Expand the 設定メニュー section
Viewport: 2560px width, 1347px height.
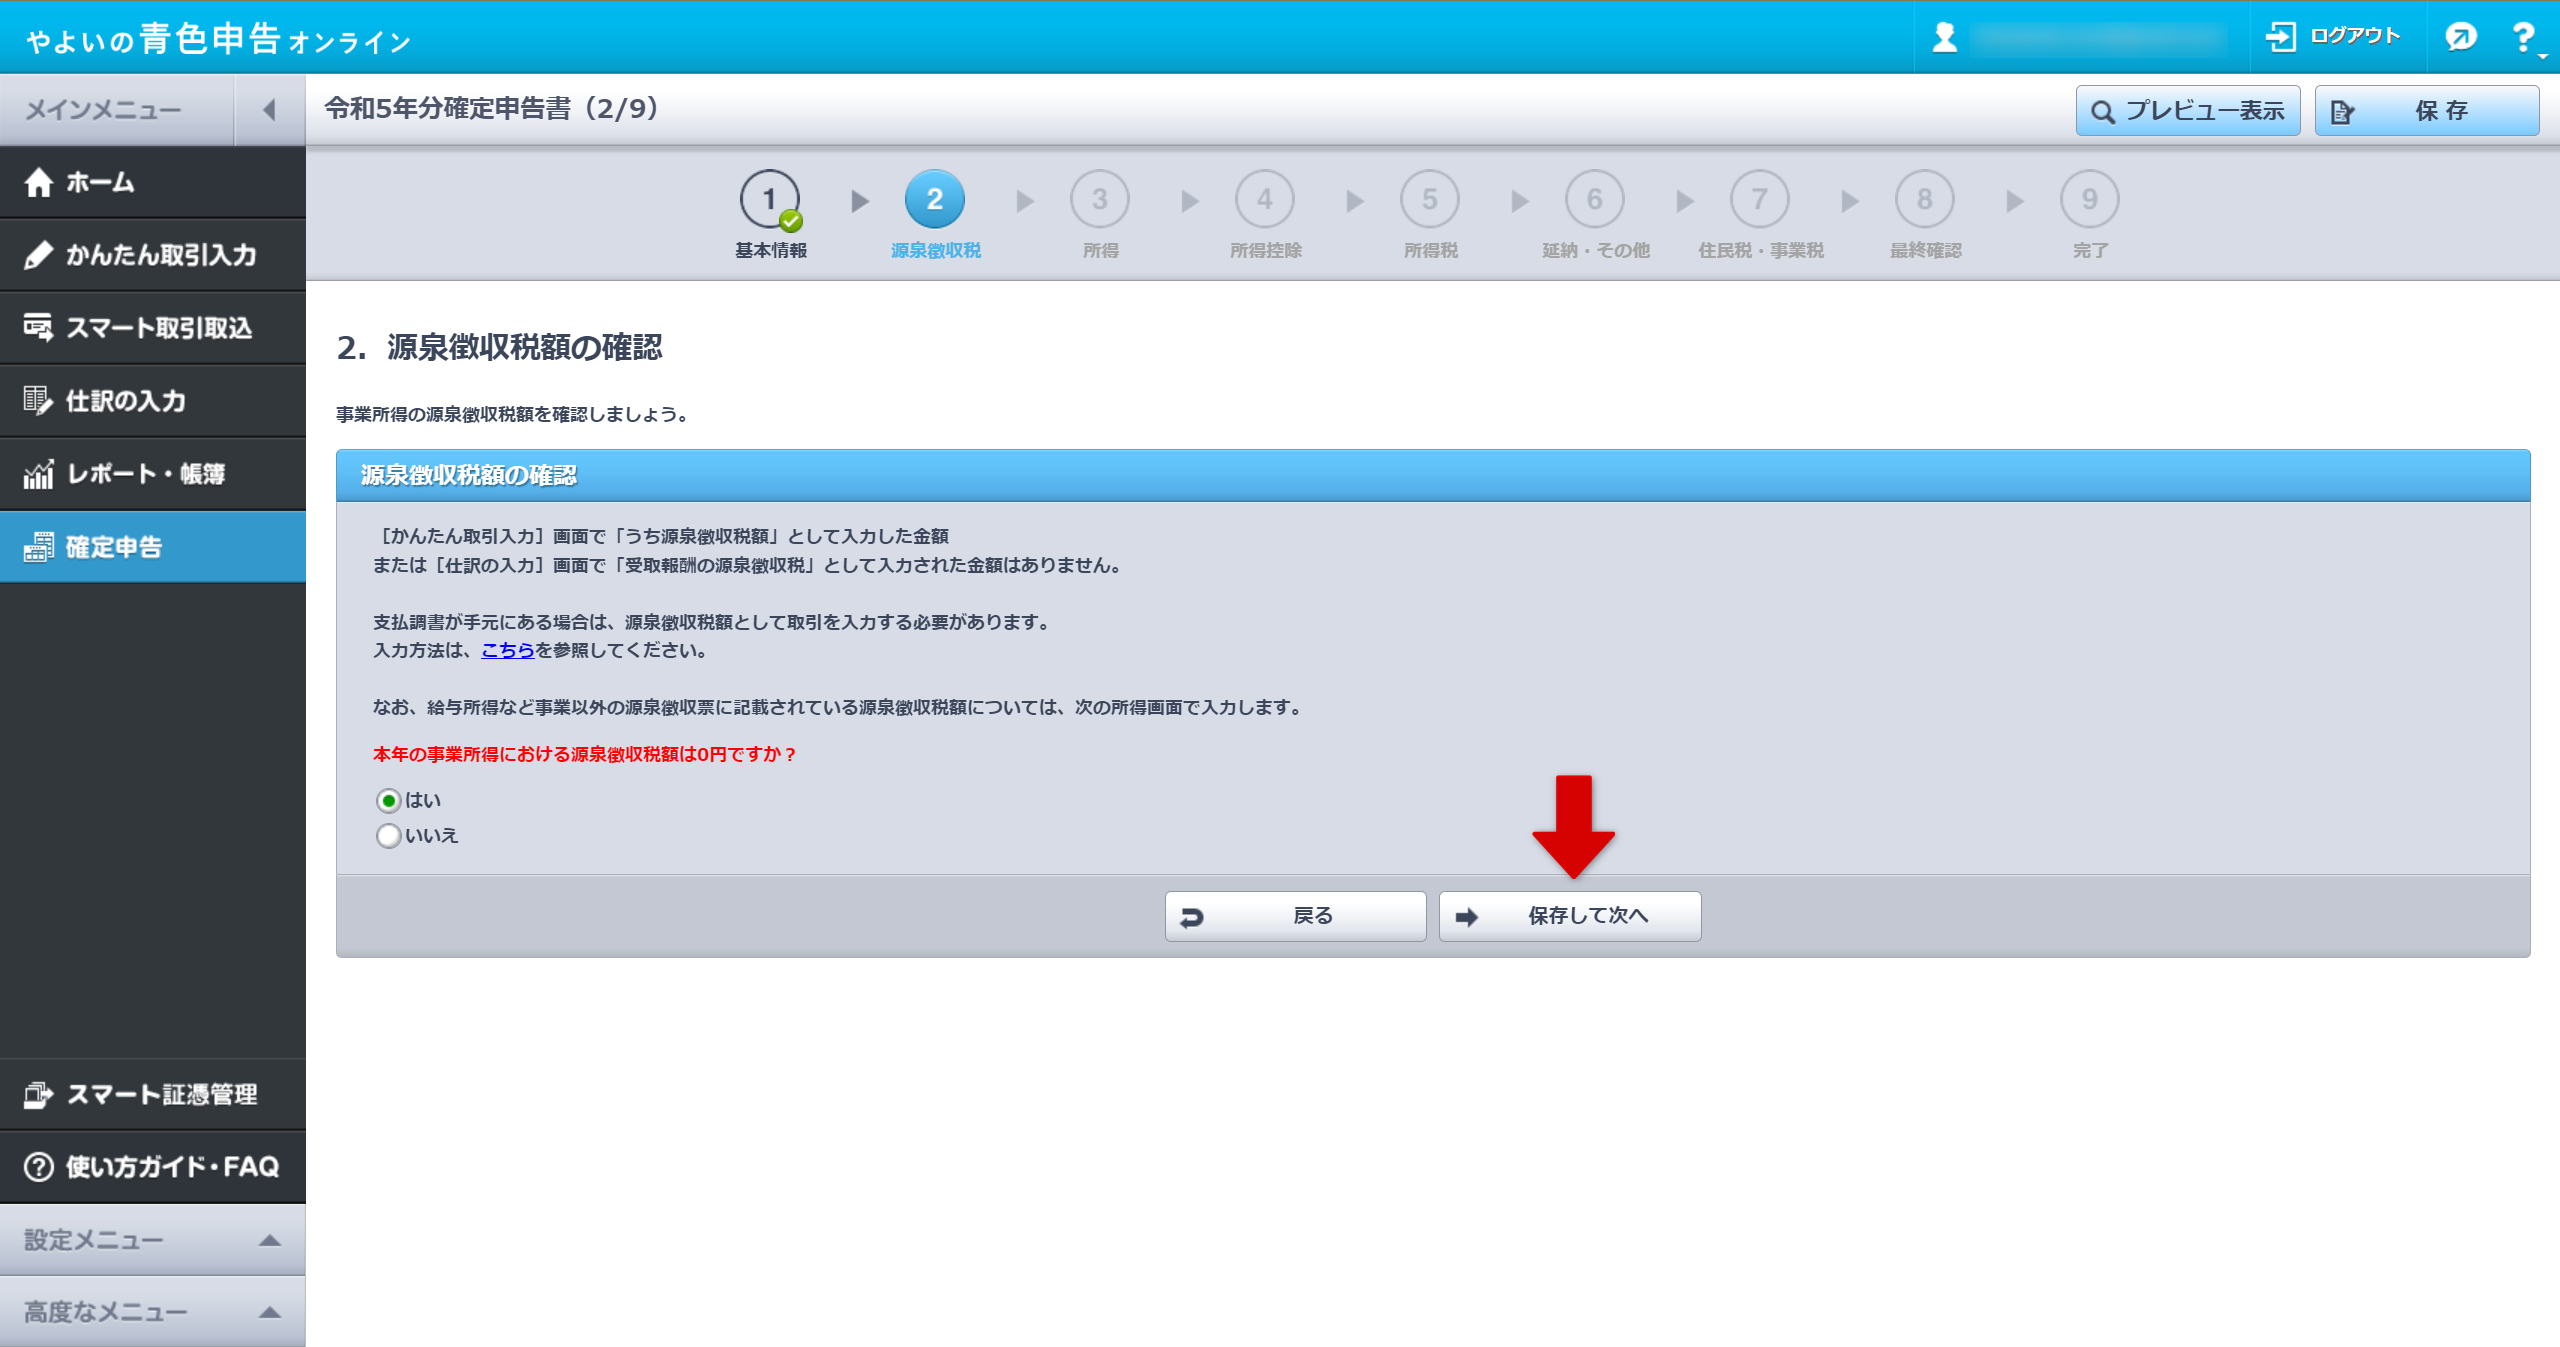coord(269,1241)
